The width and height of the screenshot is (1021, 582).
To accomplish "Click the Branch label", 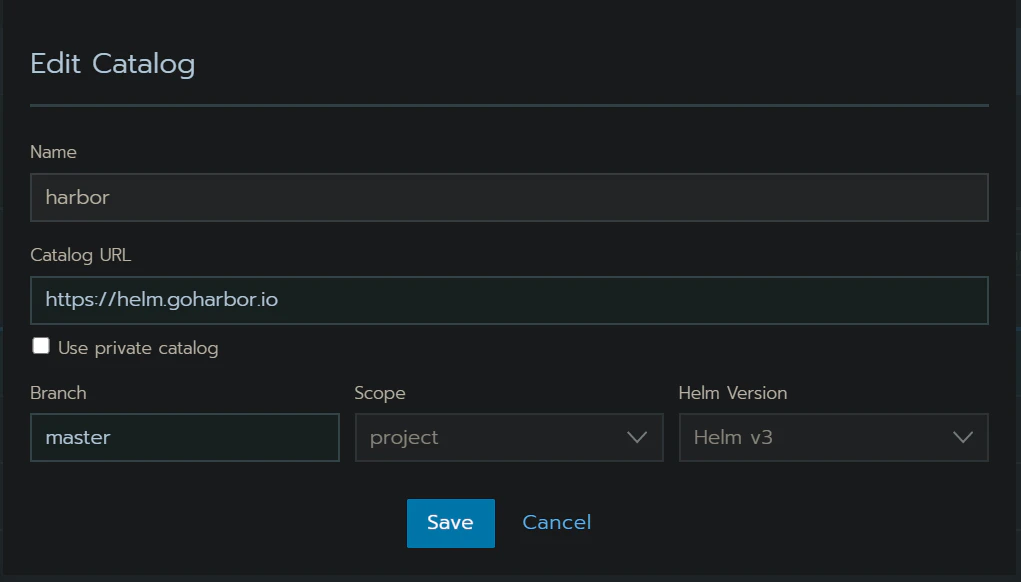I will point(58,393).
